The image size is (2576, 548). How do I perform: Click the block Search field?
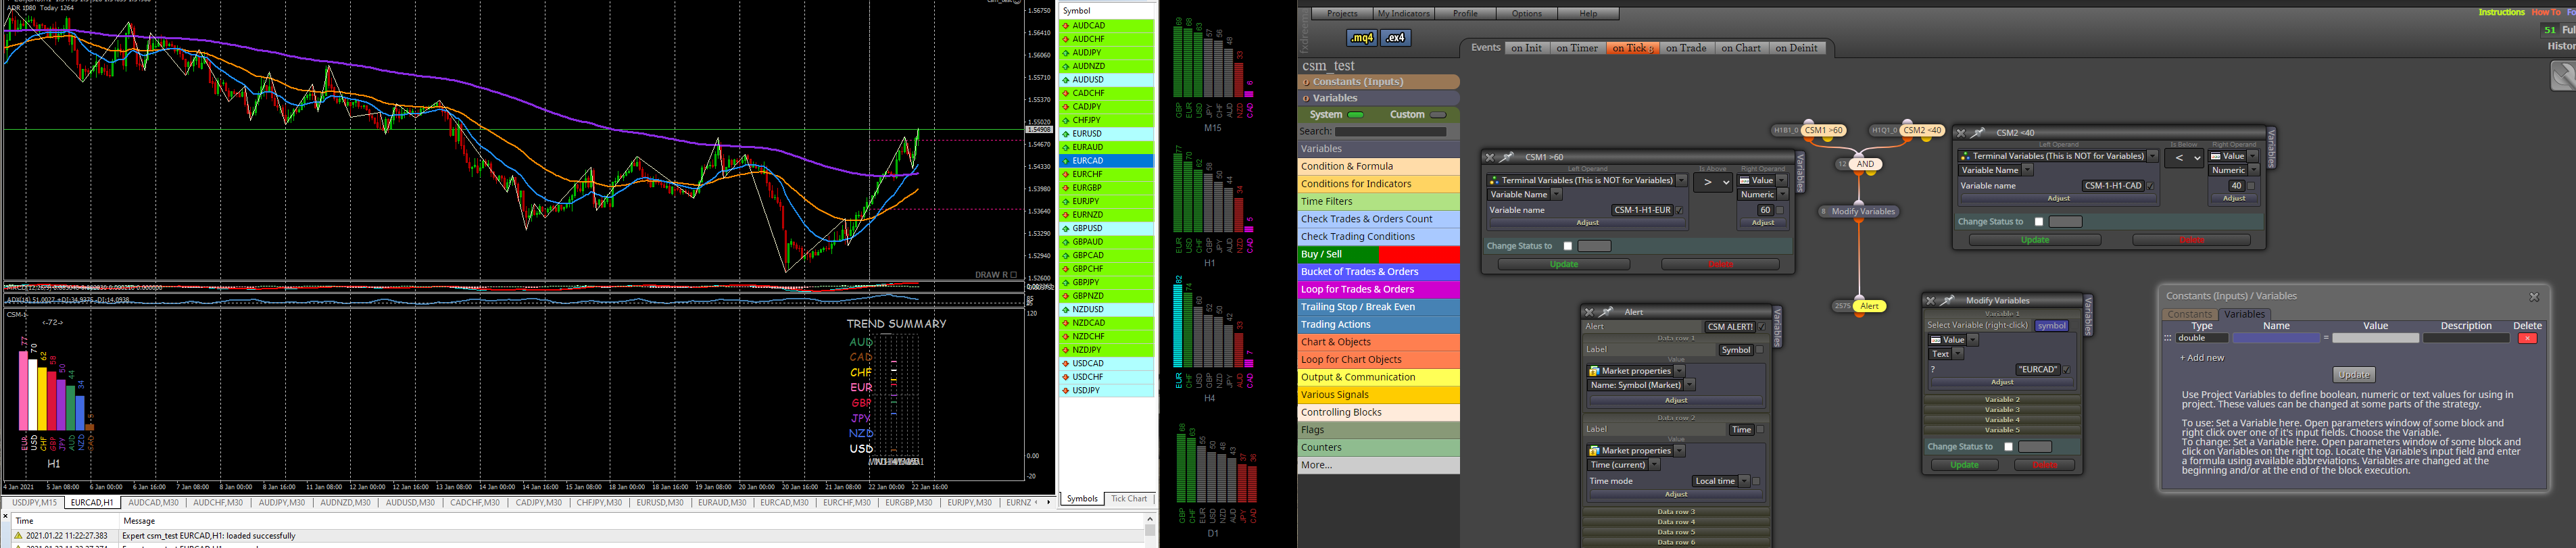pyautogui.click(x=1390, y=132)
